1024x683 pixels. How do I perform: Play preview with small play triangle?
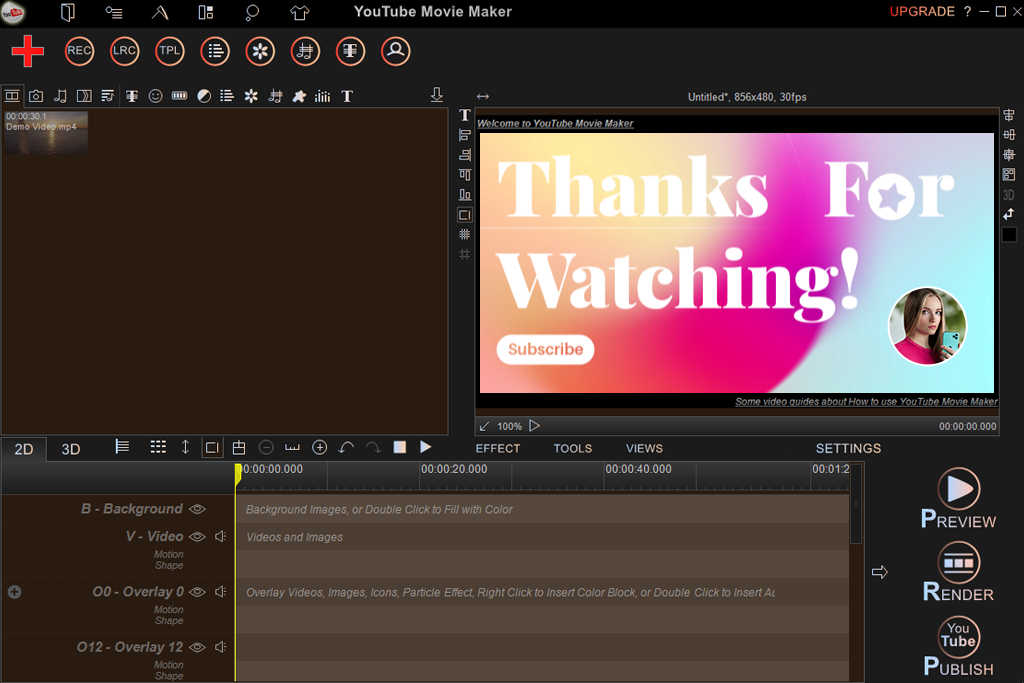click(x=535, y=426)
